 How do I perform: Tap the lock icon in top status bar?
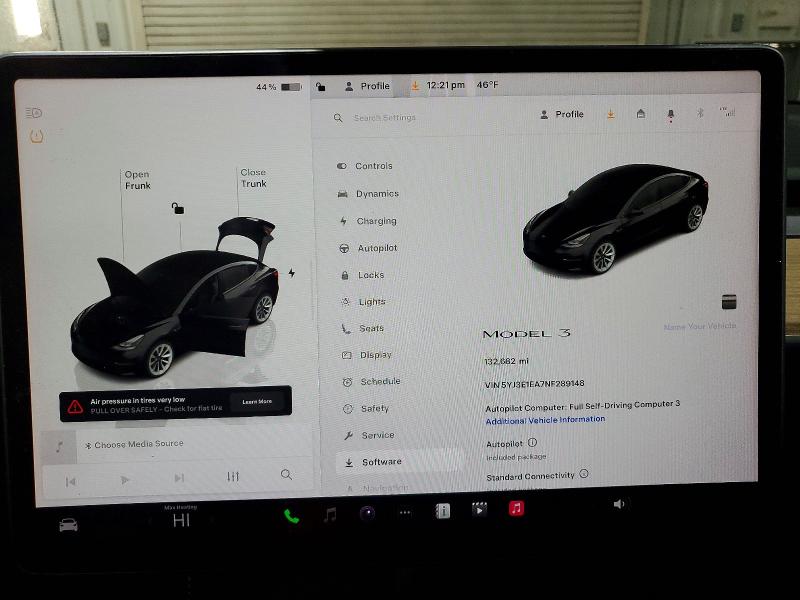tap(320, 87)
